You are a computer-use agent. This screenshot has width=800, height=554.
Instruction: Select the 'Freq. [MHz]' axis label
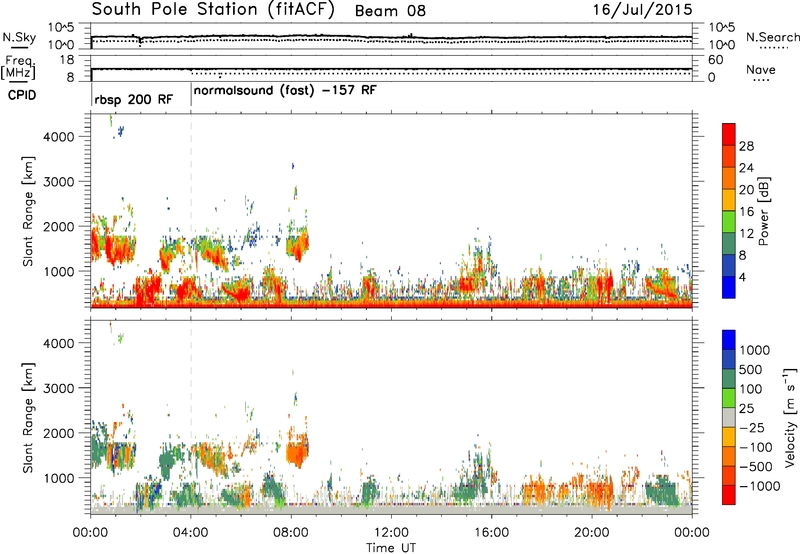click(x=19, y=68)
